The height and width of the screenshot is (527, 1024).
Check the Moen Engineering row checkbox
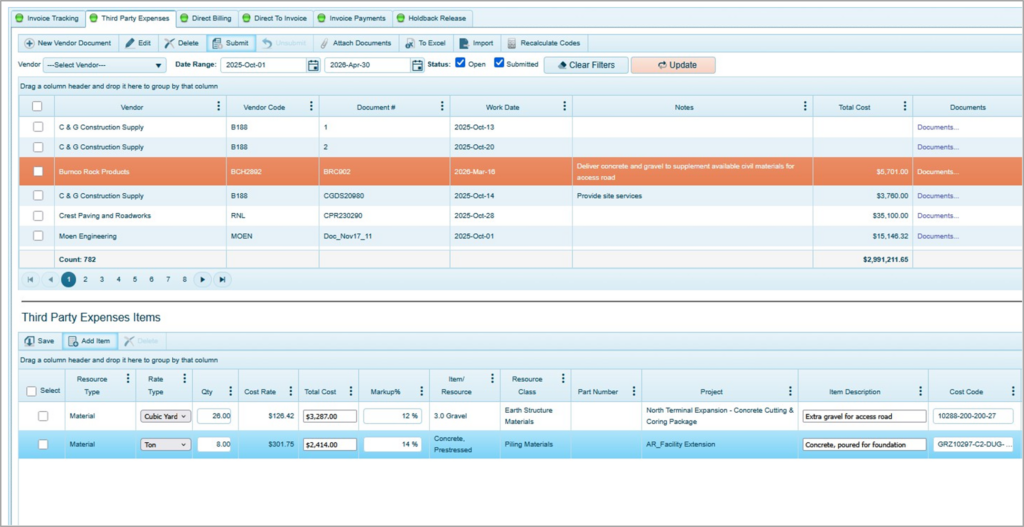click(x=38, y=236)
